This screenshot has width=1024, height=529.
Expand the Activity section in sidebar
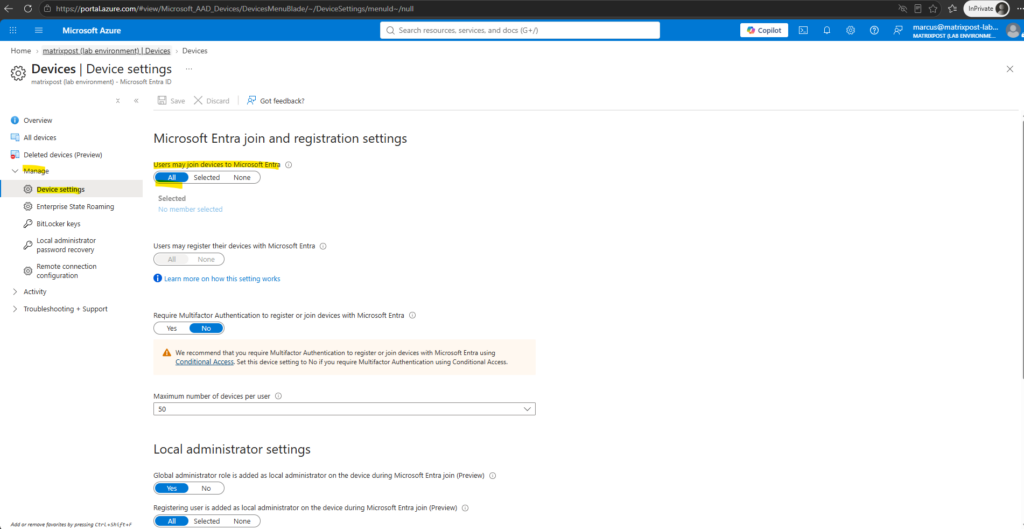35,291
